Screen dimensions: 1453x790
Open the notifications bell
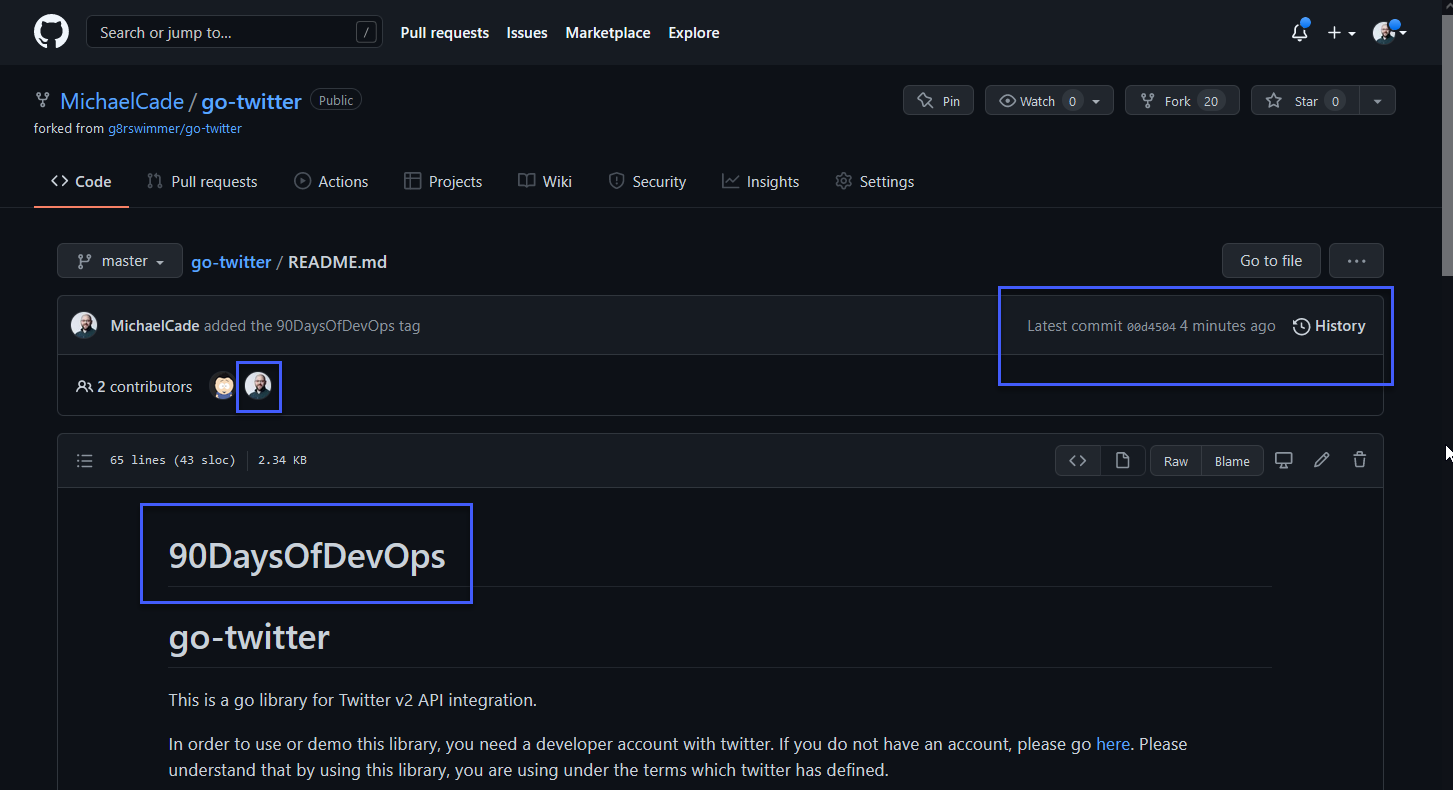pyautogui.click(x=1298, y=32)
